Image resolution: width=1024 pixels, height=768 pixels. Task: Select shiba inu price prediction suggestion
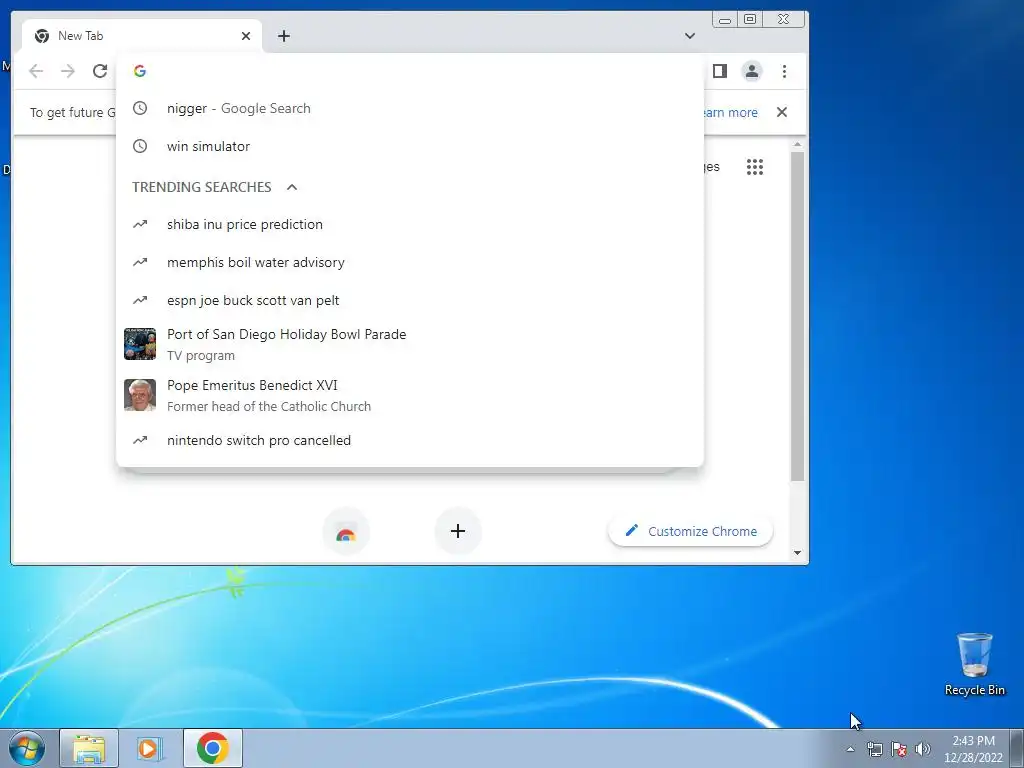pos(409,224)
